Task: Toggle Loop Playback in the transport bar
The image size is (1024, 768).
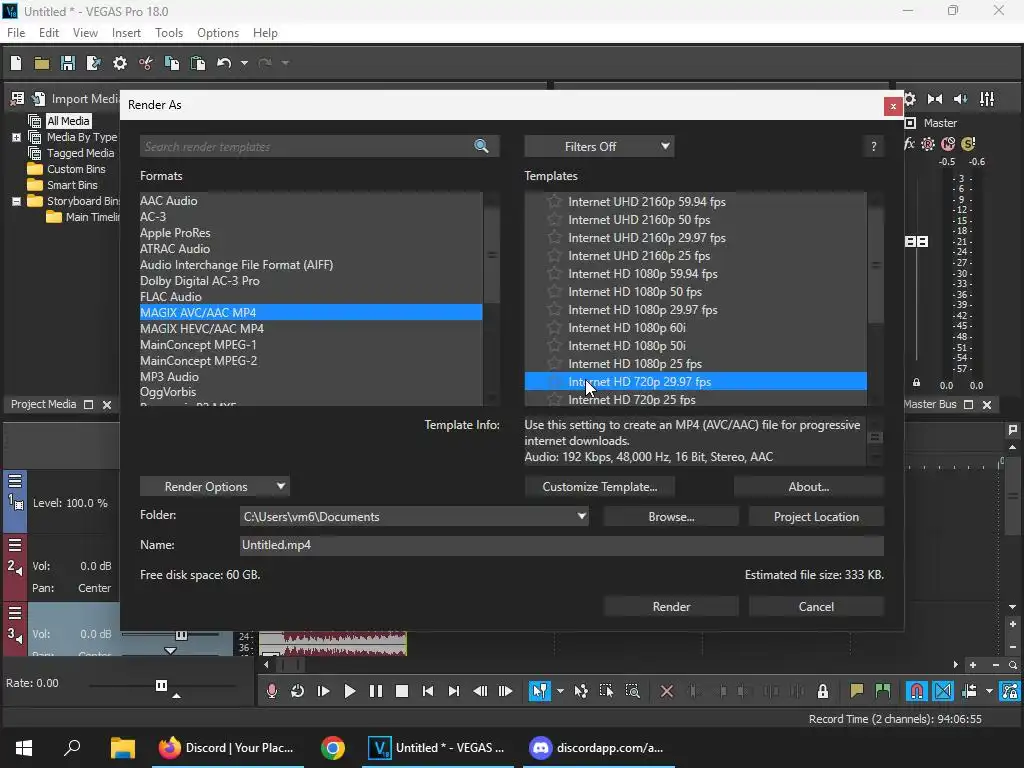Action: [x=297, y=691]
